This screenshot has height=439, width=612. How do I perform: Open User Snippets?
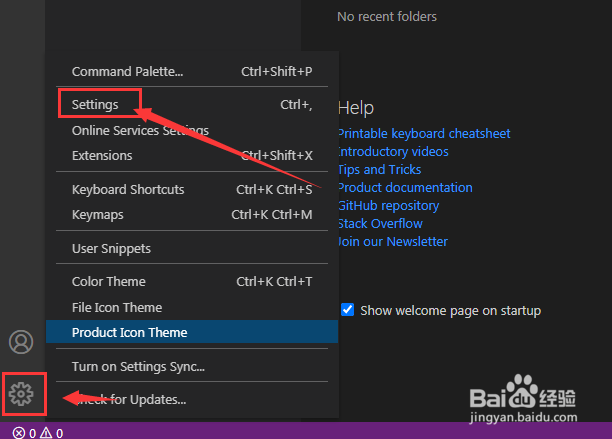111,248
